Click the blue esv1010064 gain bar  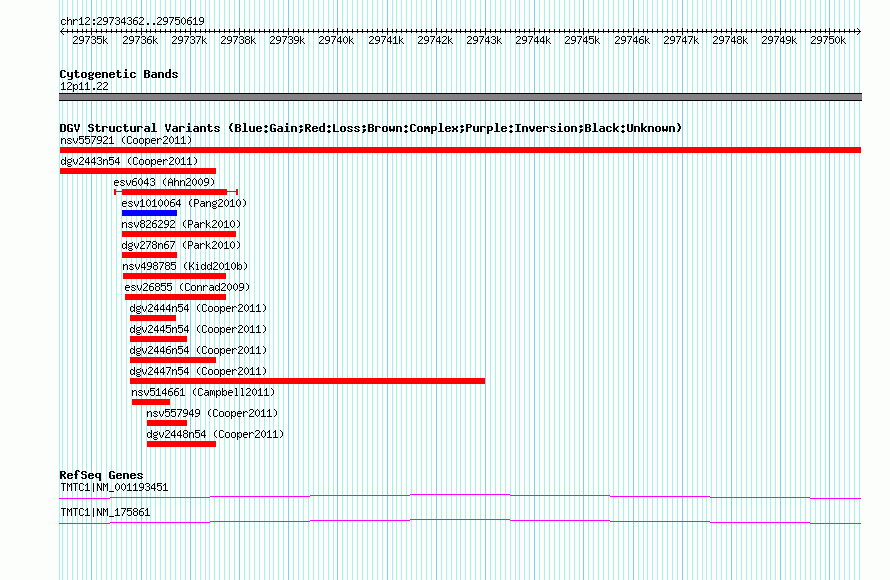[149, 213]
